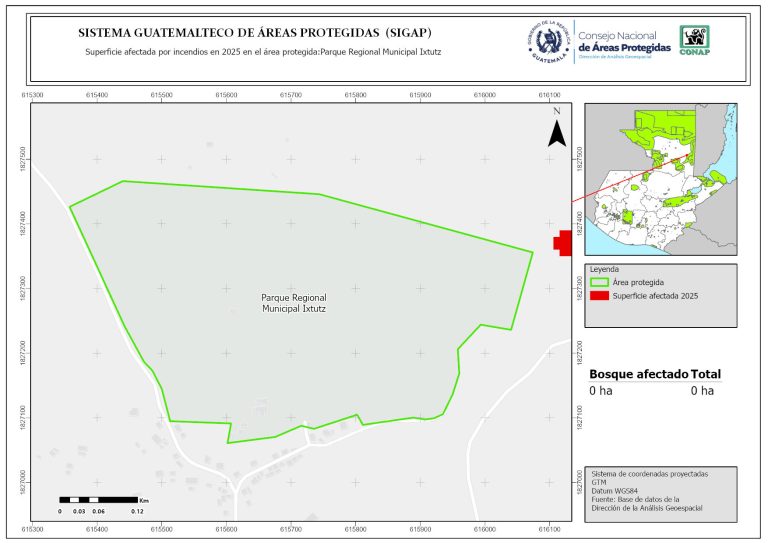The width and height of the screenshot is (768, 543).
Task: Click the green CONAP logo
Action: pyautogui.click(x=696, y=40)
